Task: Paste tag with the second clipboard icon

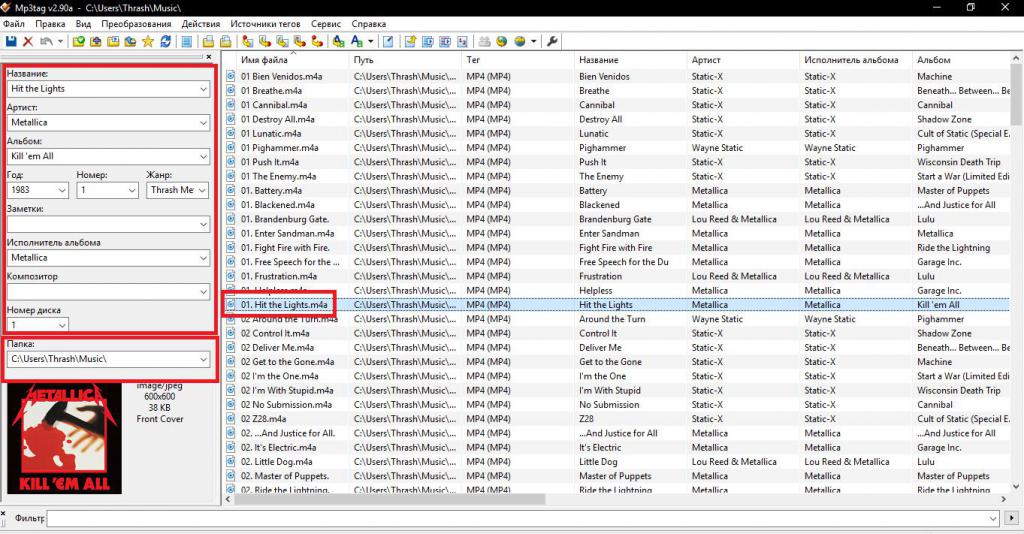Action: 225,41
